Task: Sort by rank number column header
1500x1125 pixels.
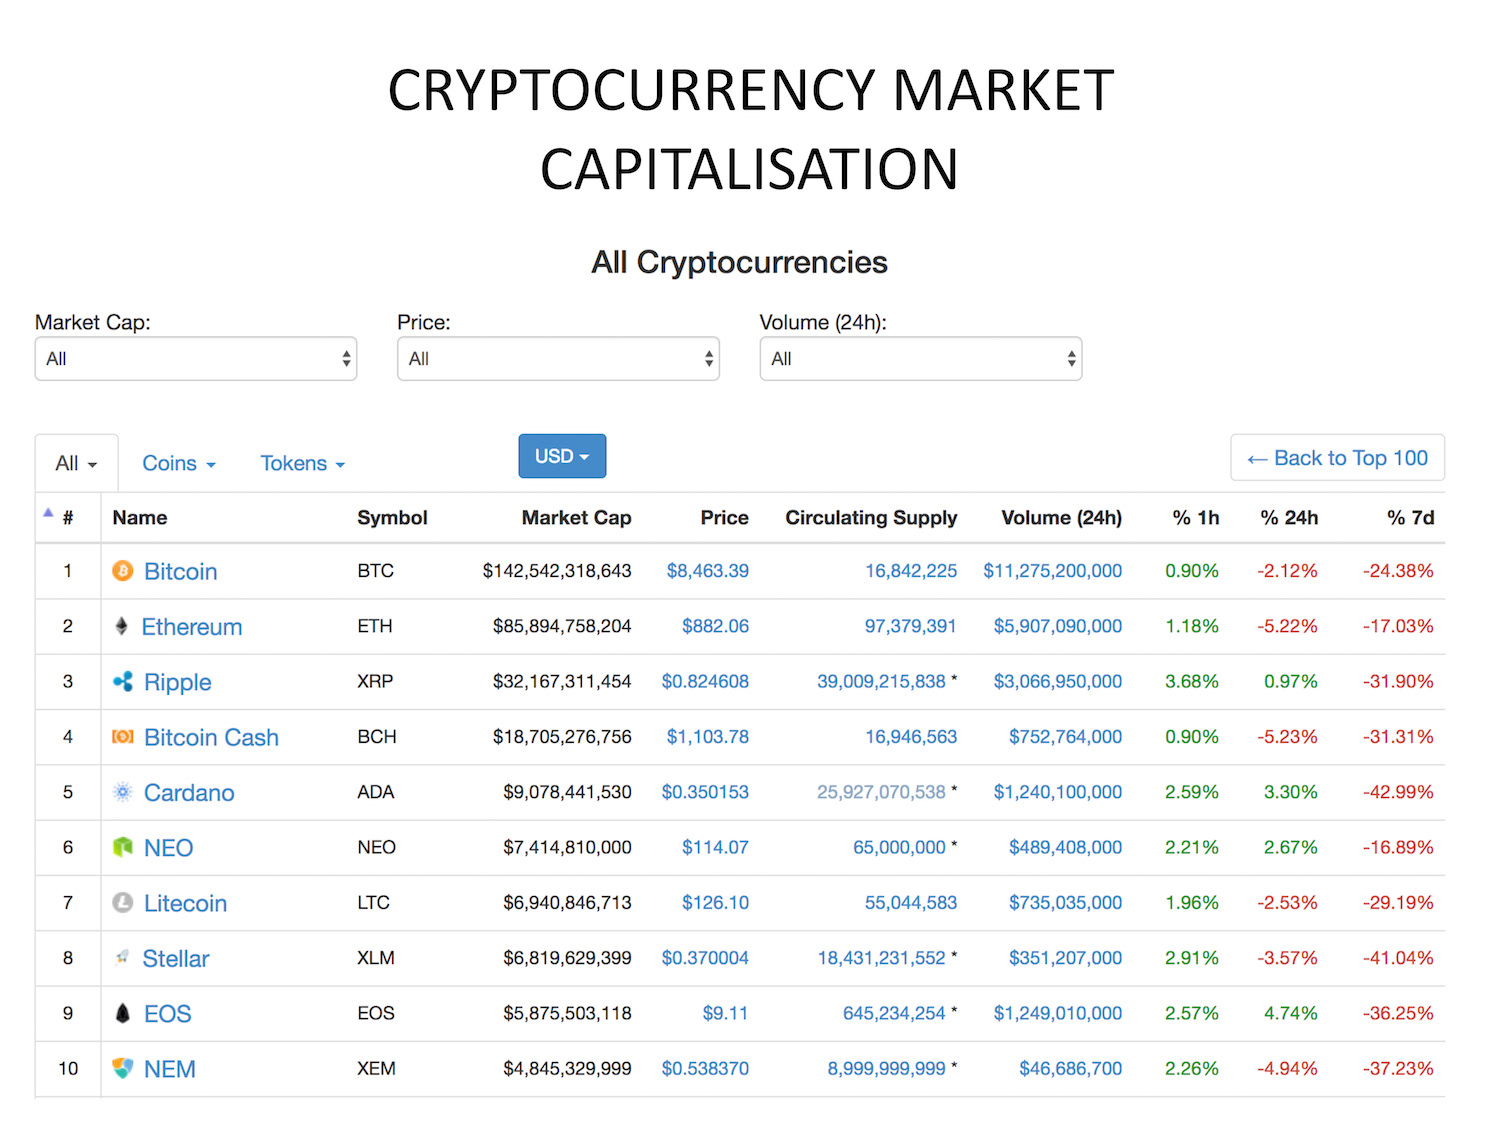Action: point(67,518)
